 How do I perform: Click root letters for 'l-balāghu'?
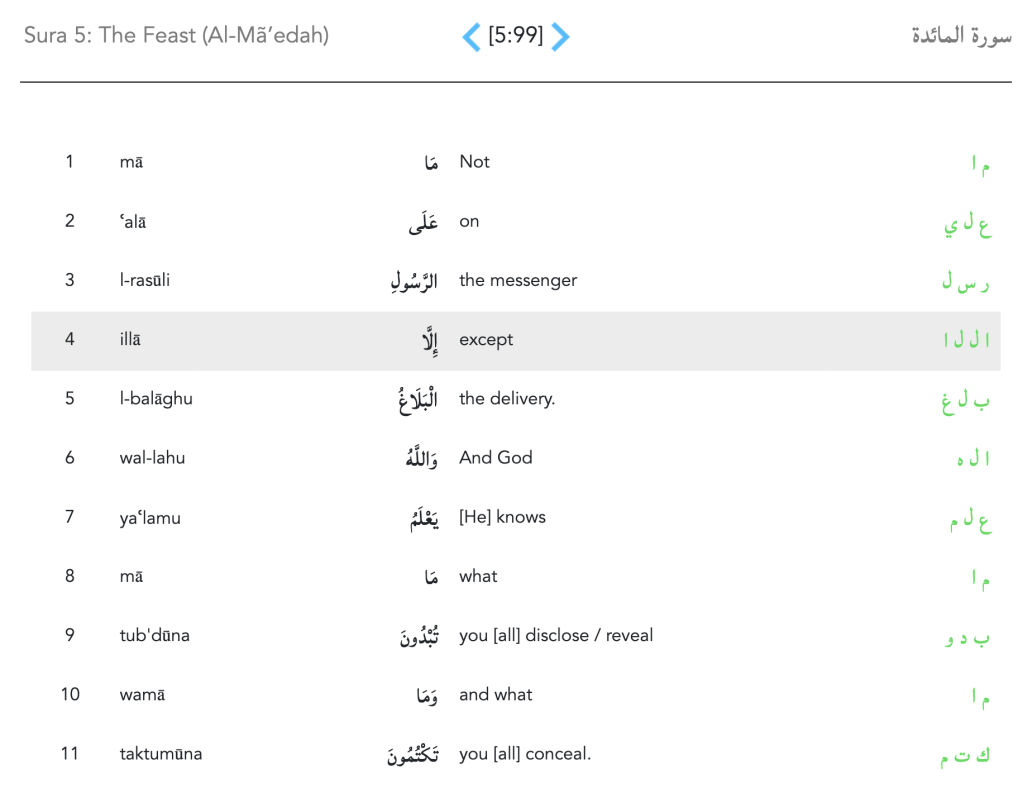pos(965,402)
